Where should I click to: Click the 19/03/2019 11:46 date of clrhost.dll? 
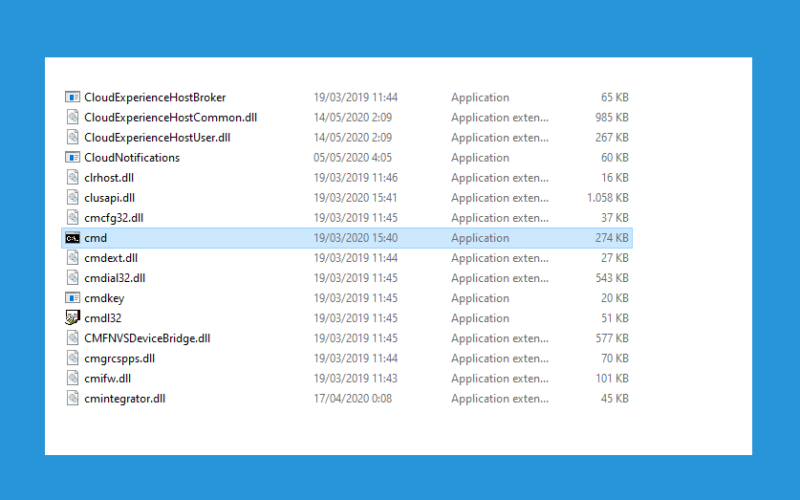click(x=356, y=177)
